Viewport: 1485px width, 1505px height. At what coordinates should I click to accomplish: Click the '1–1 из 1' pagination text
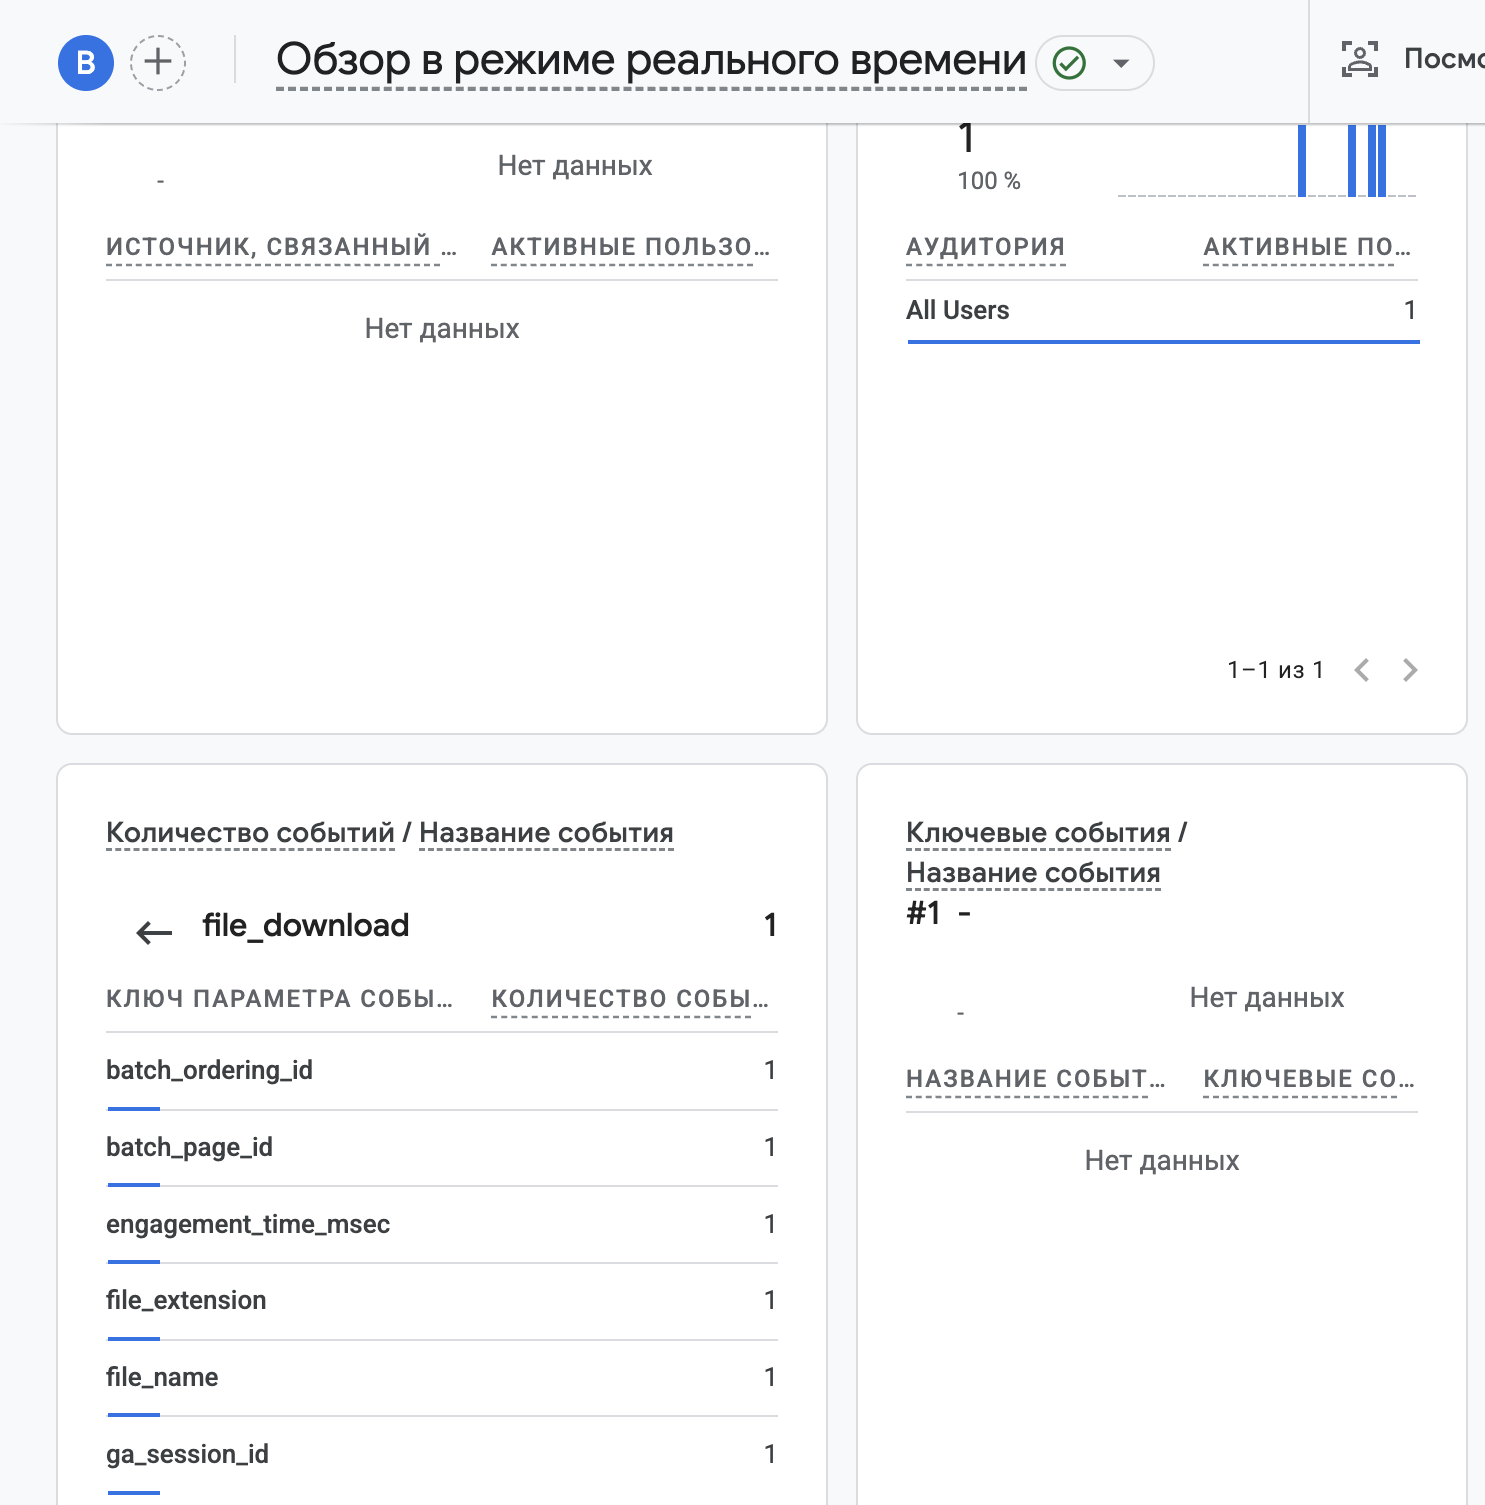pos(1275,670)
